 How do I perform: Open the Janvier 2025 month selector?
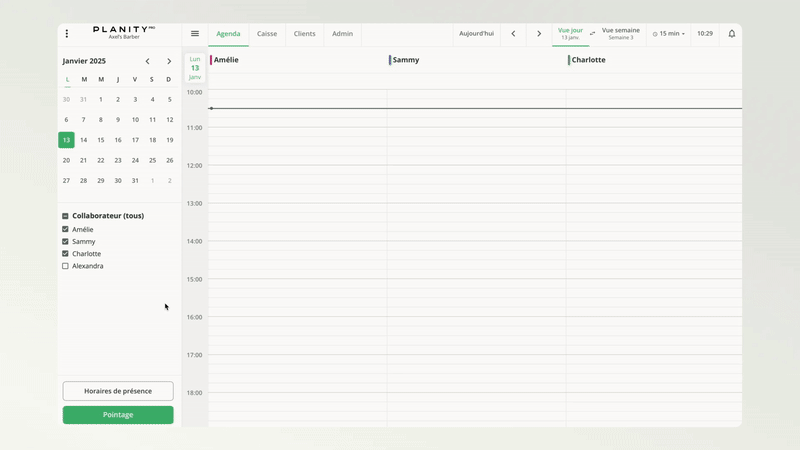[84, 61]
